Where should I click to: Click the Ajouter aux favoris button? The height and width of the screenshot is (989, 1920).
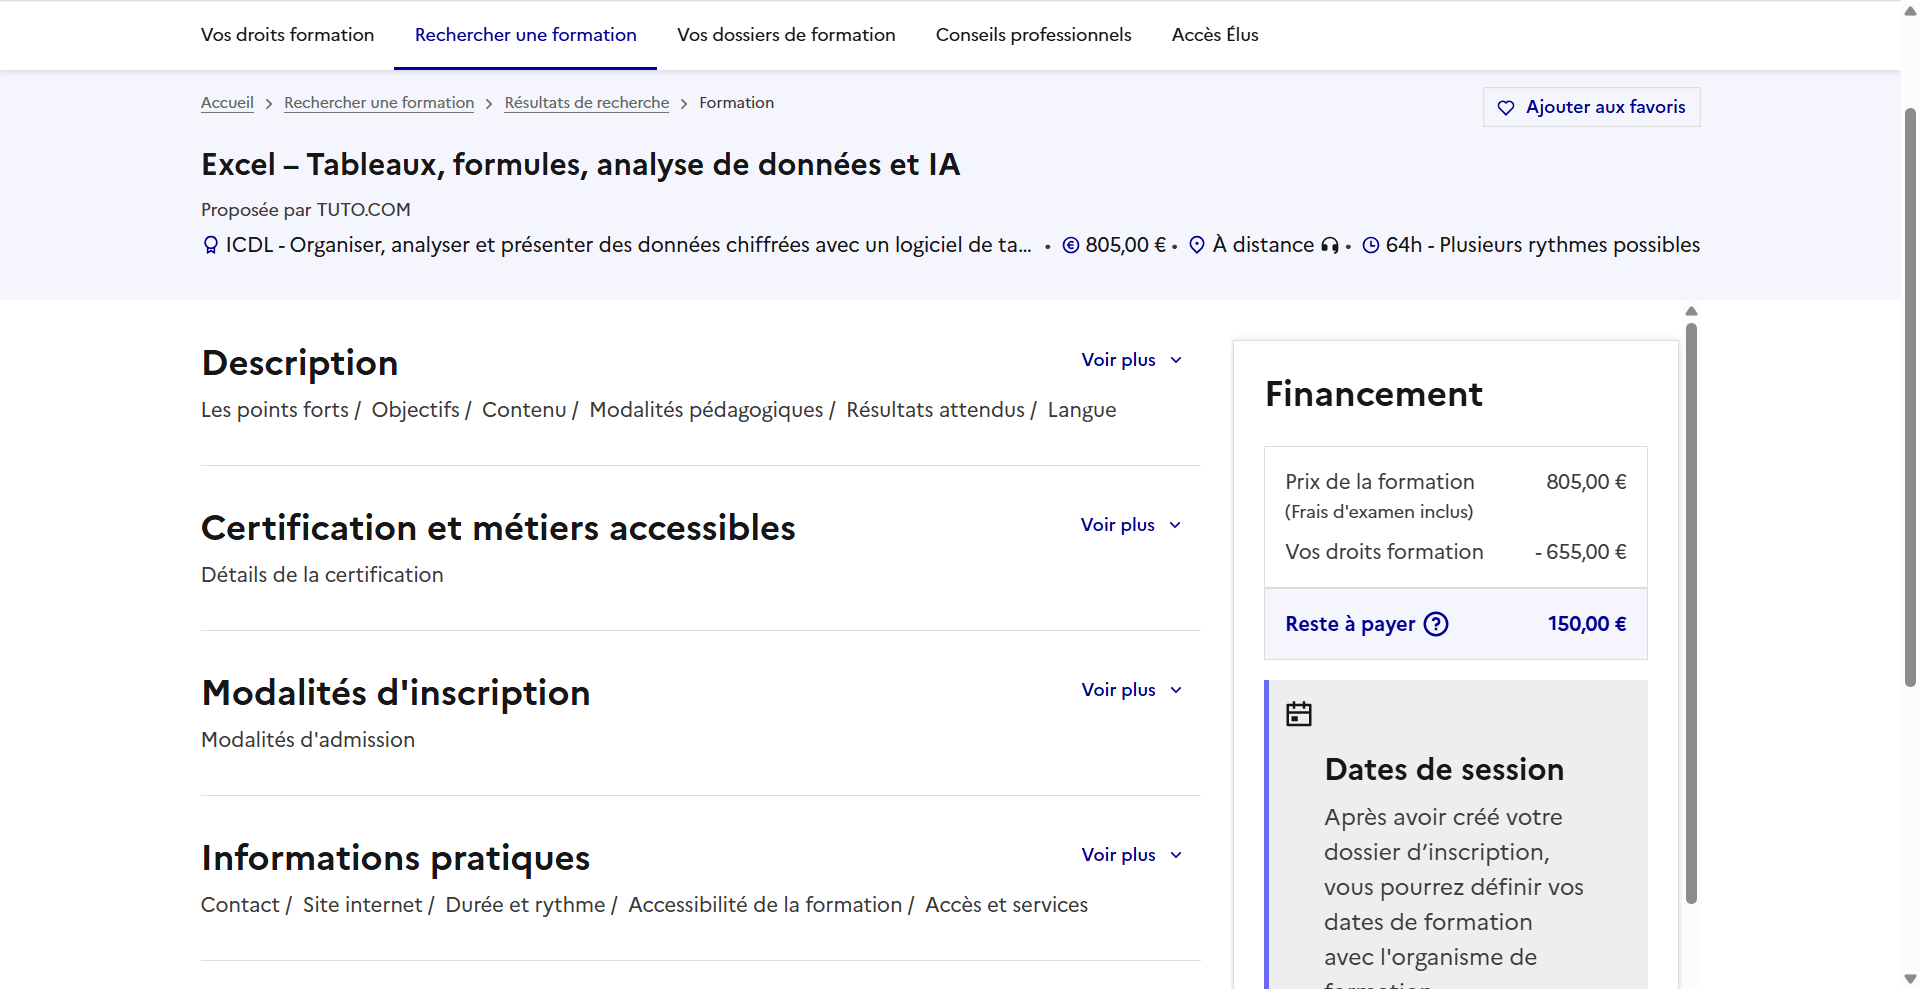click(x=1591, y=107)
